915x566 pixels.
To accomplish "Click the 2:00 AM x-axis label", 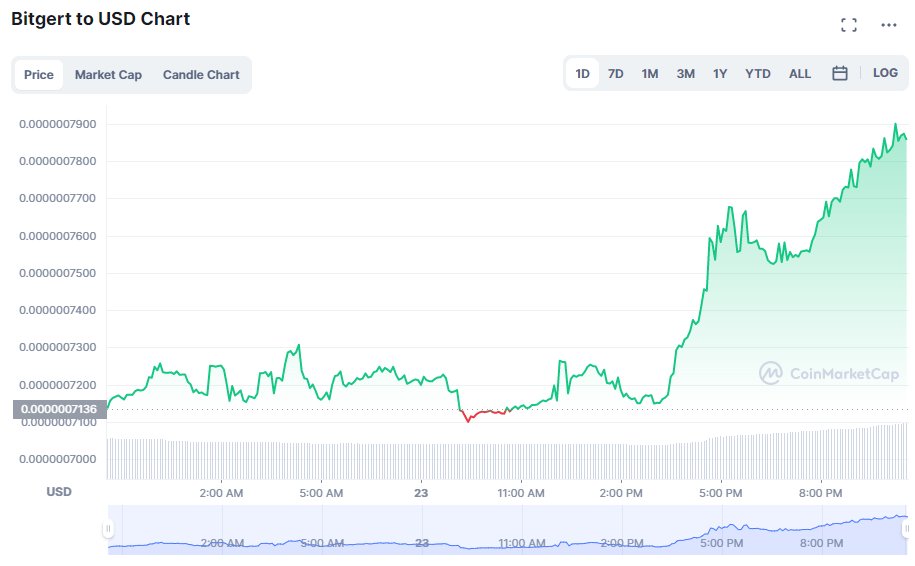I will coord(221,493).
